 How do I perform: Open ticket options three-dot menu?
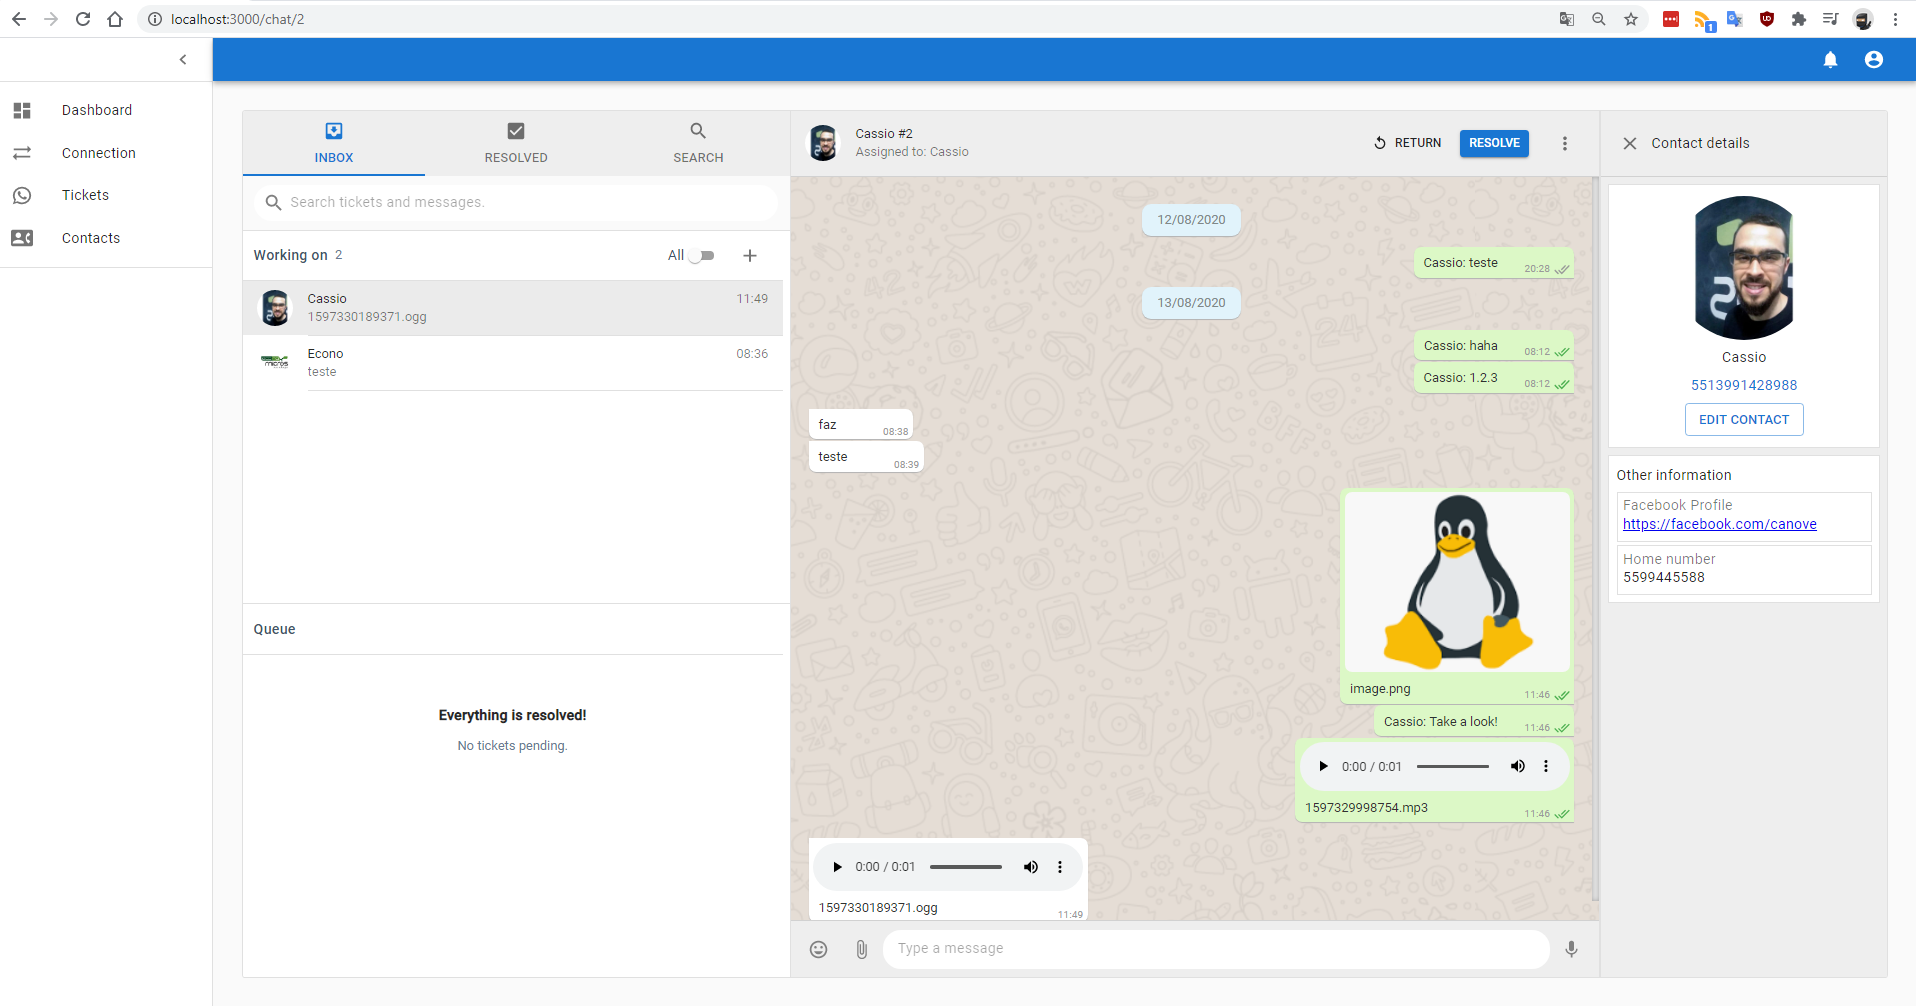(1564, 143)
